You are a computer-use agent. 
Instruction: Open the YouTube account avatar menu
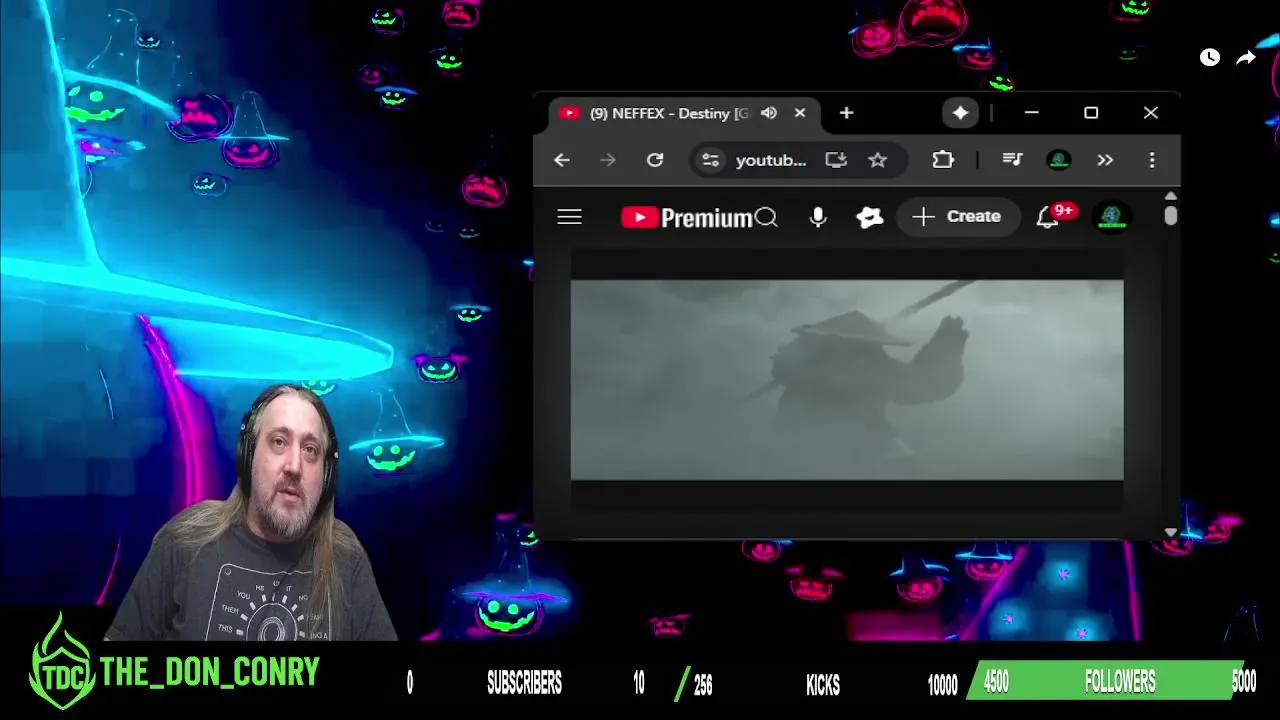pos(1112,217)
